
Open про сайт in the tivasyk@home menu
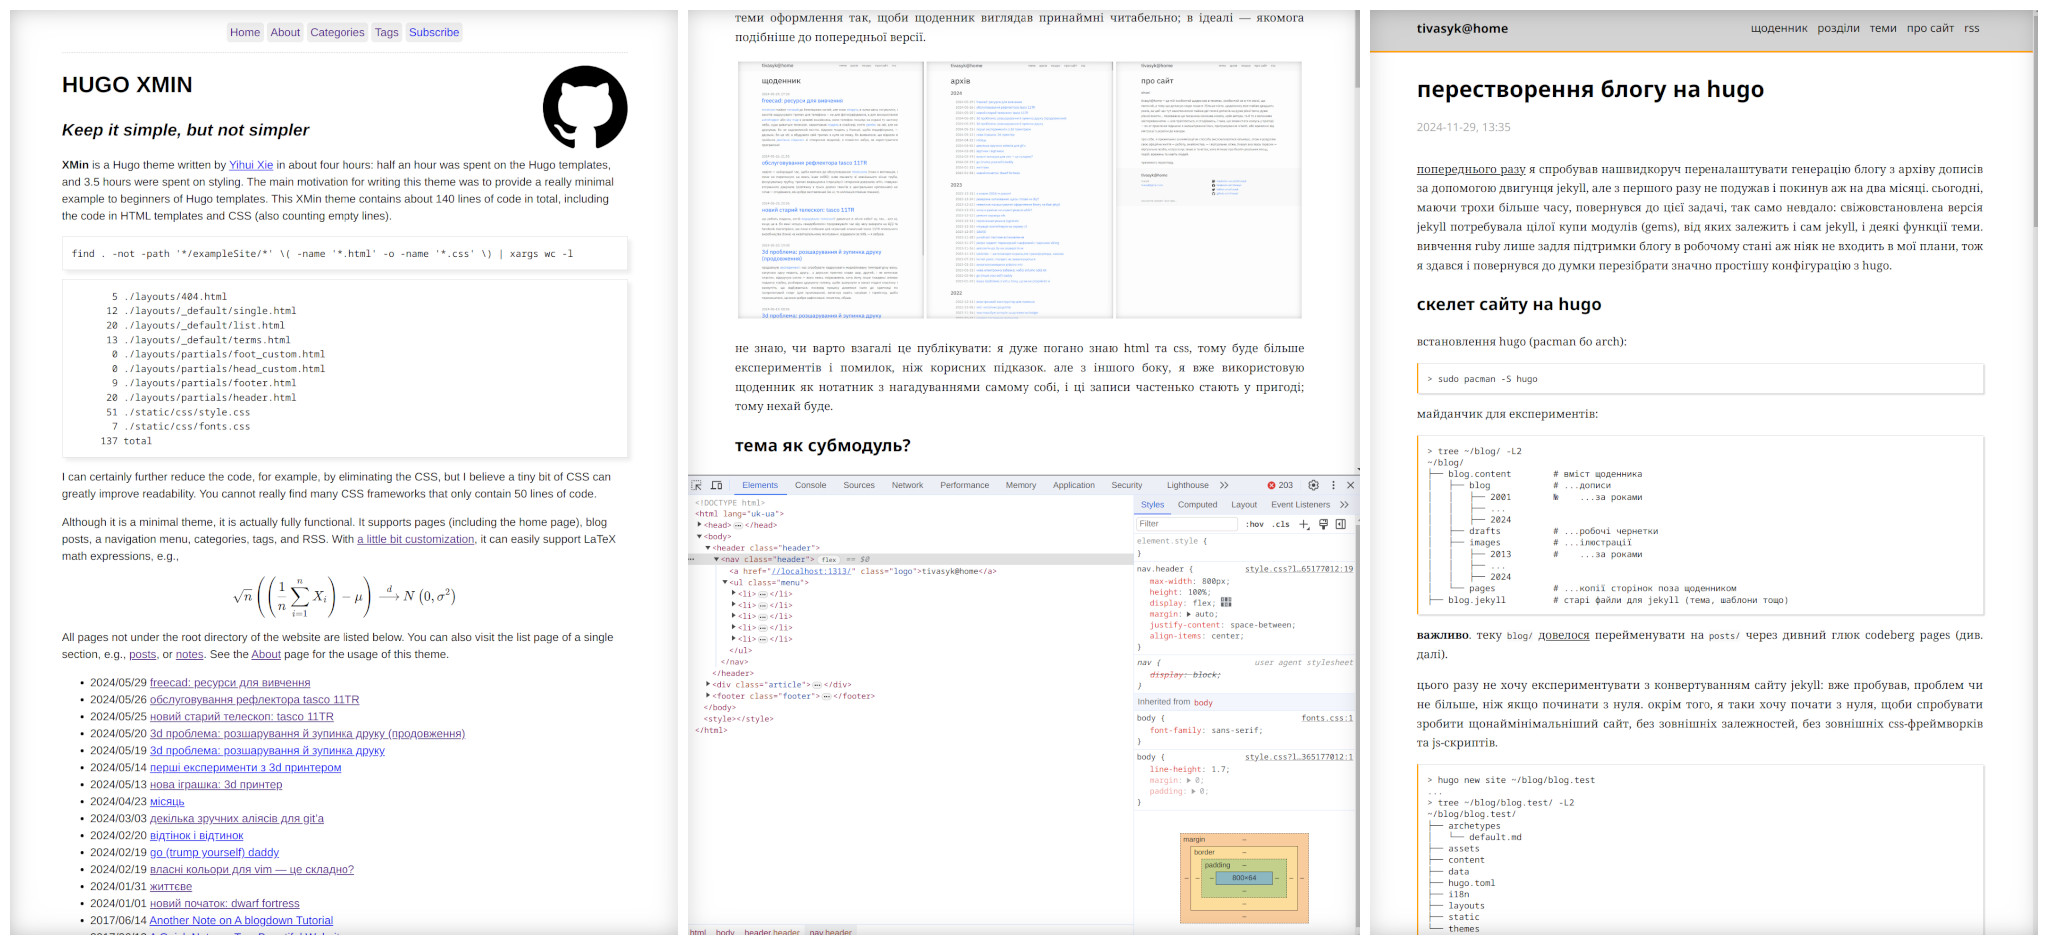click(x=1929, y=28)
